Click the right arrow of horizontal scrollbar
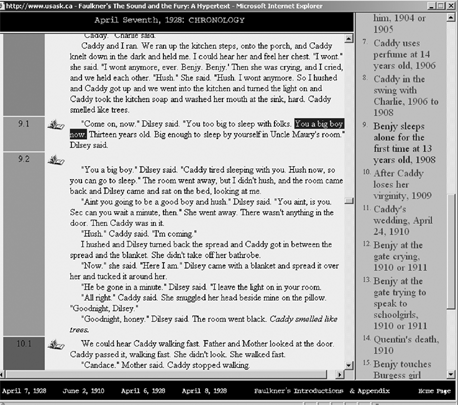The width and height of the screenshot is (458, 405). (x=339, y=374)
